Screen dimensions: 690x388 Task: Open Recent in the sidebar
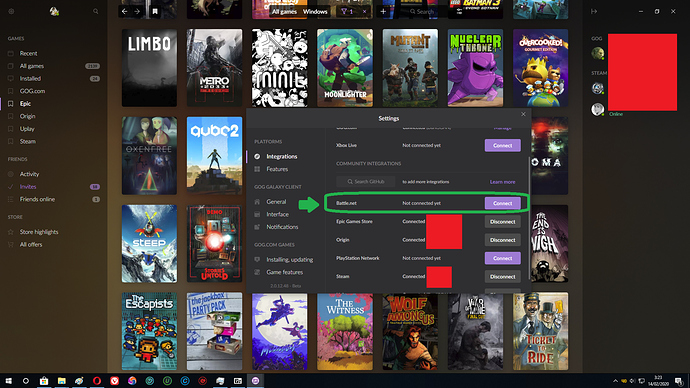[28, 54]
